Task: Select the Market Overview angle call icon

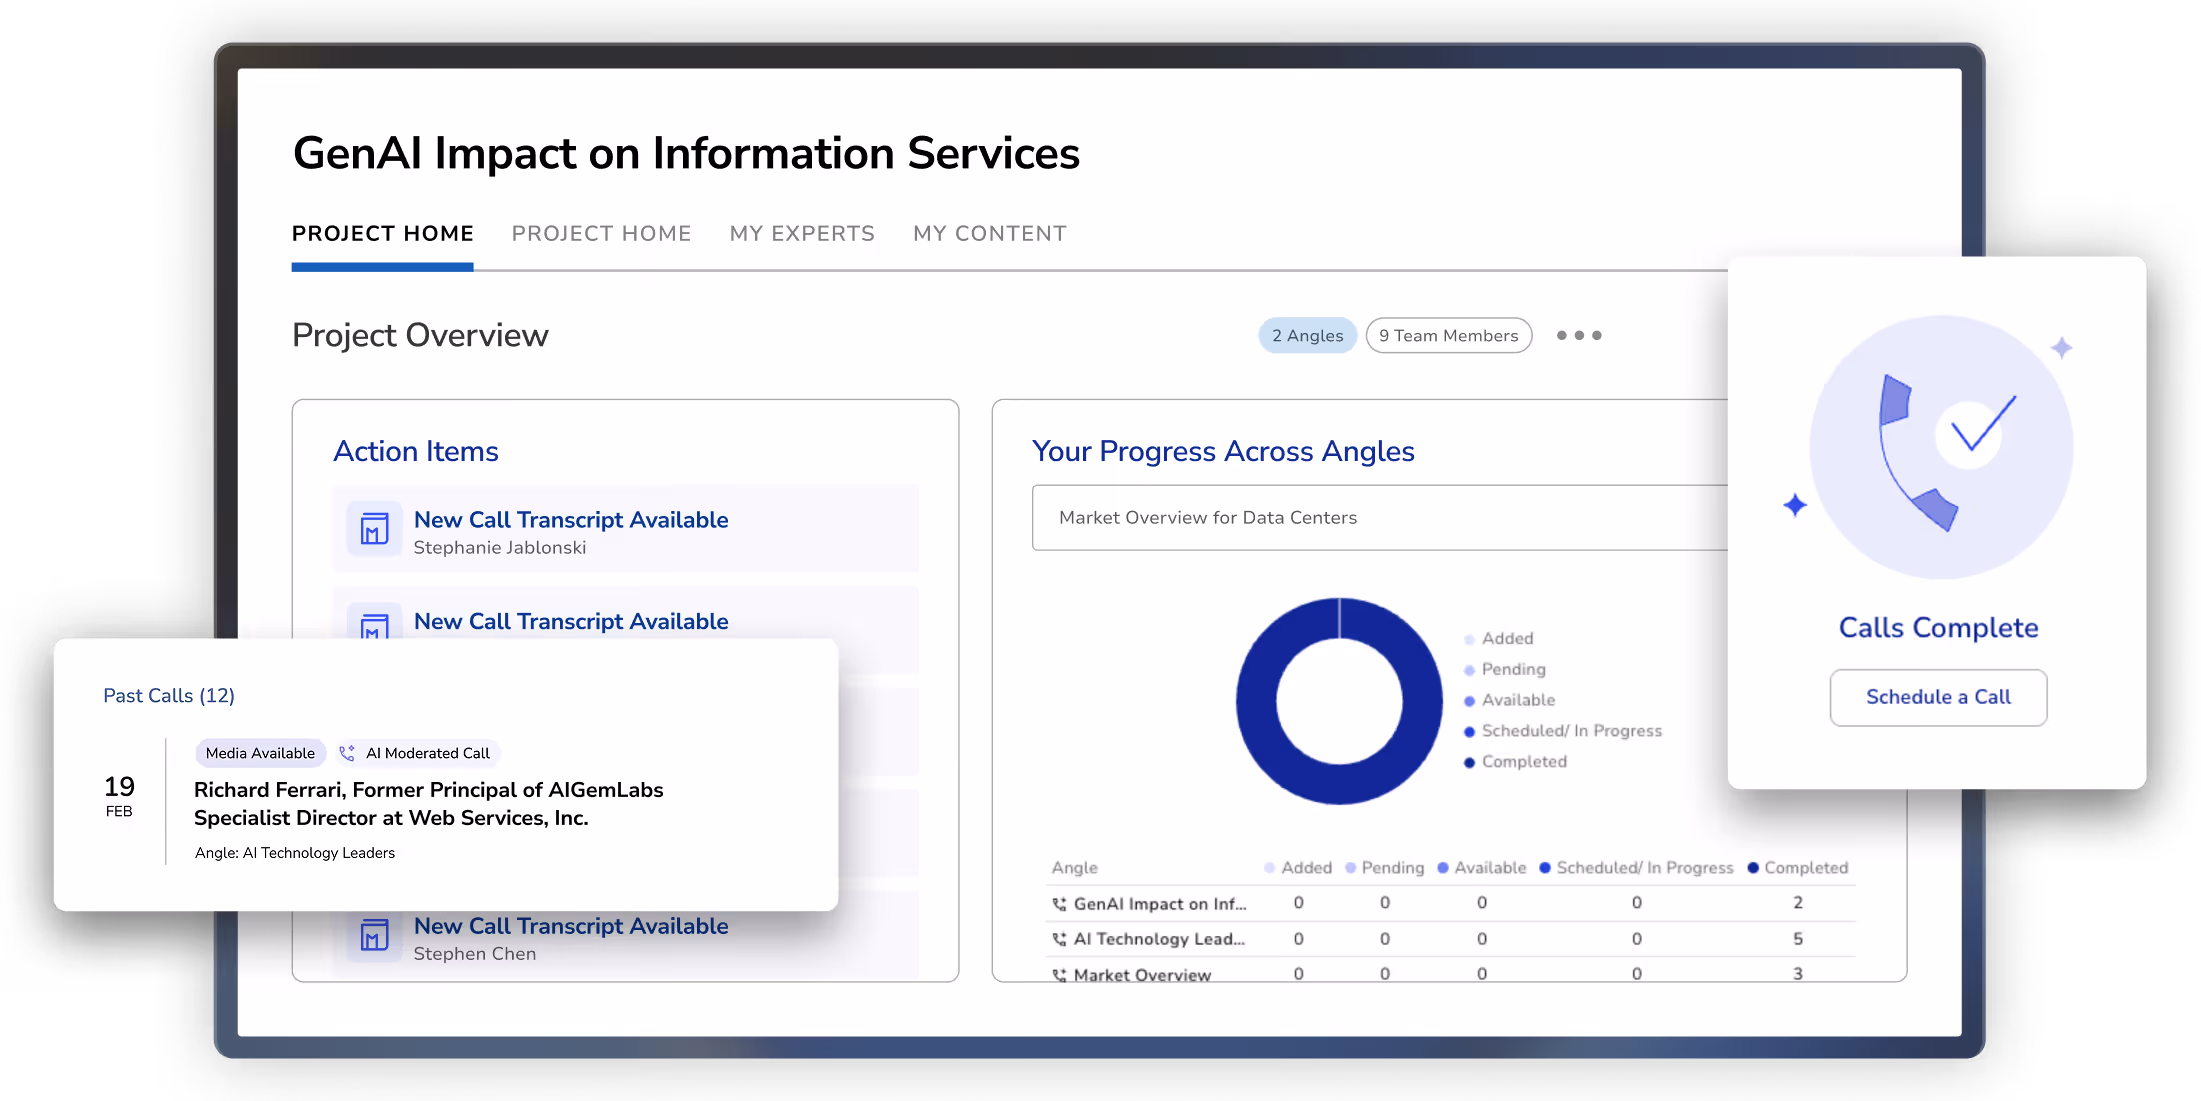Action: pyautogui.click(x=1059, y=974)
